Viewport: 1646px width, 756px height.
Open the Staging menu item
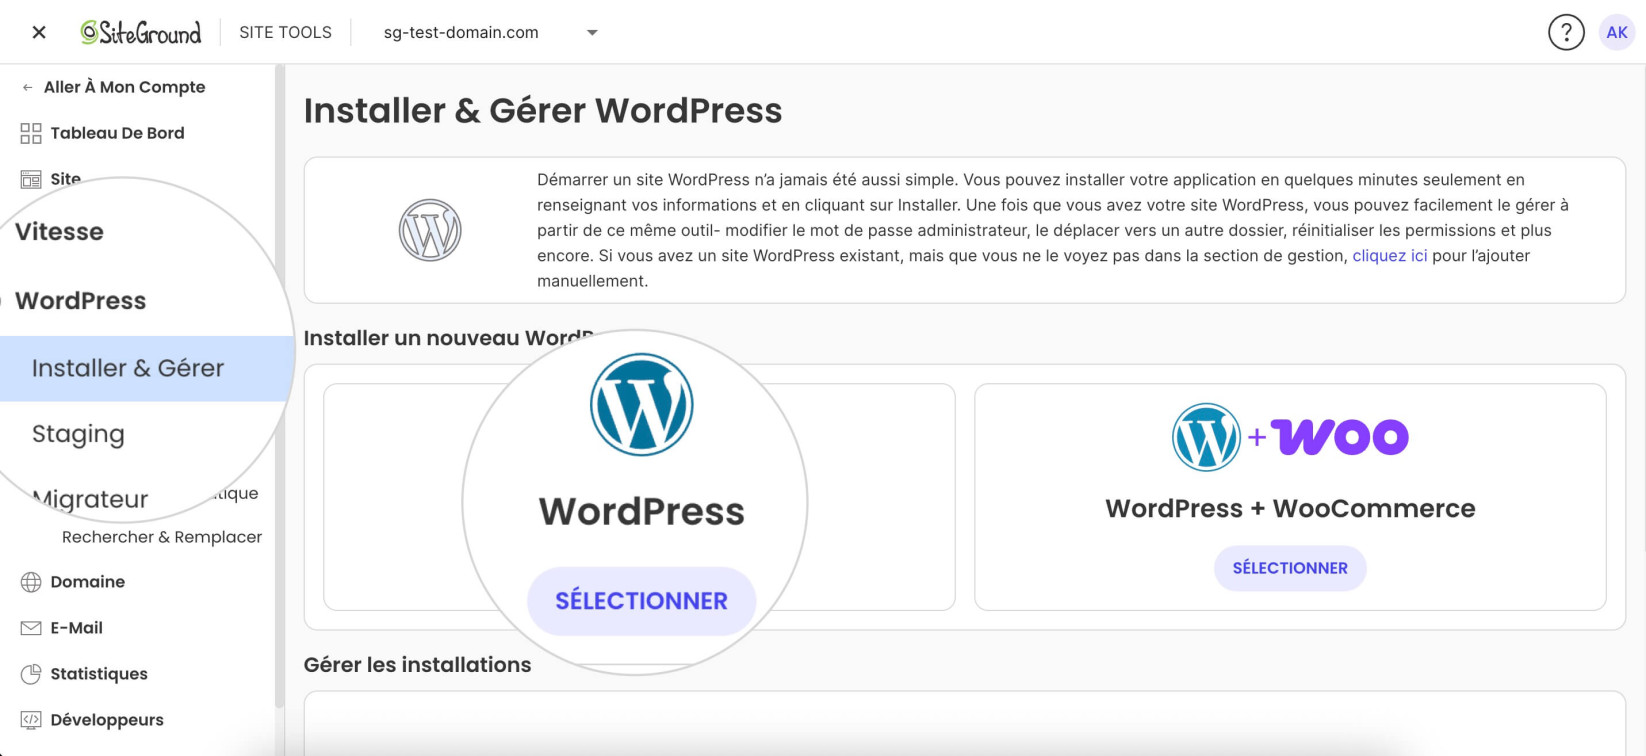pyautogui.click(x=78, y=434)
